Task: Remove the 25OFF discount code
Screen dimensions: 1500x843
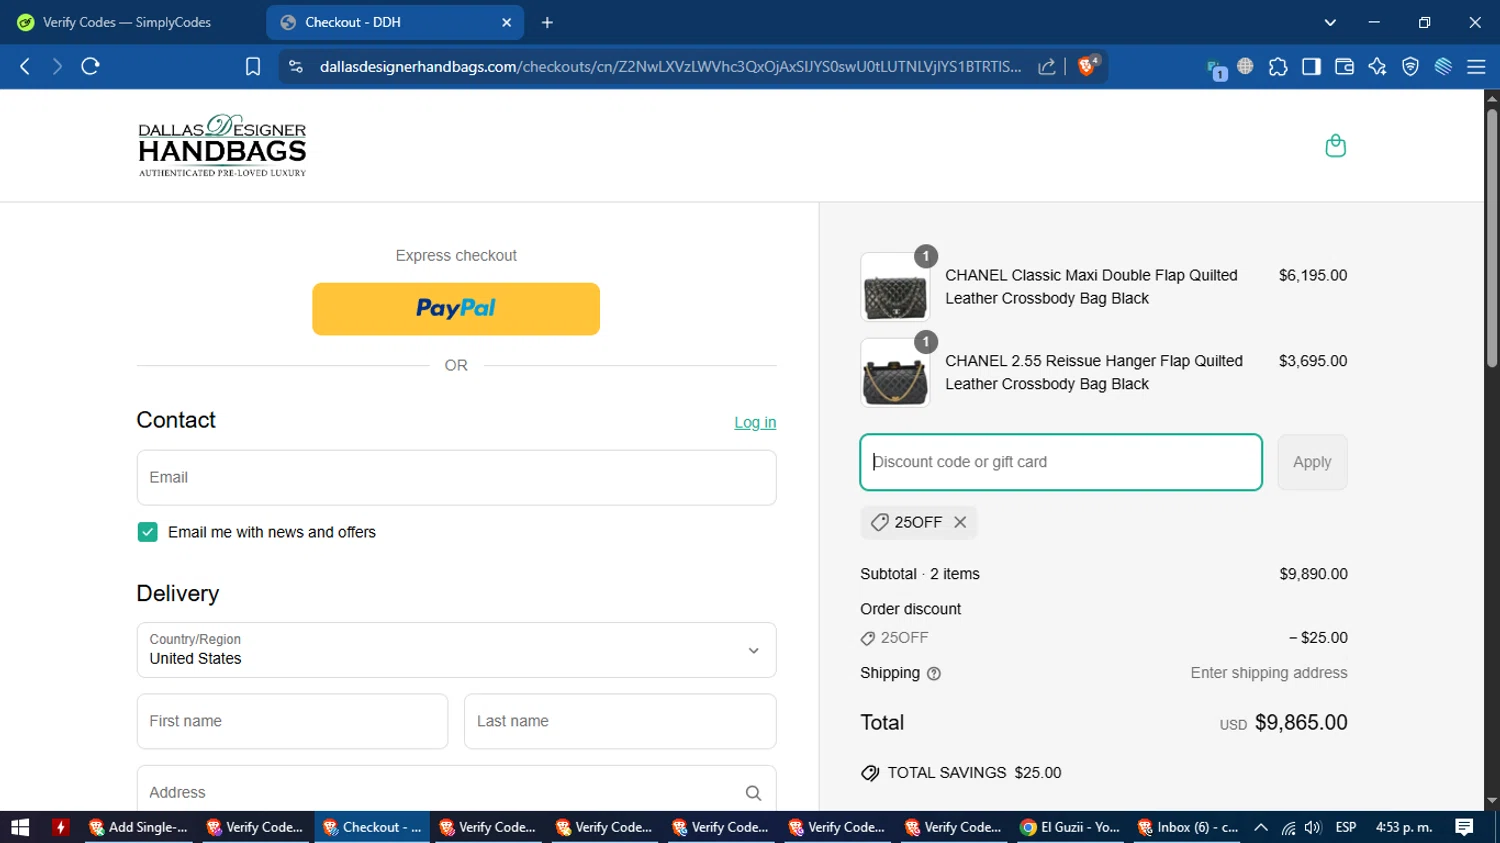Action: click(x=960, y=522)
